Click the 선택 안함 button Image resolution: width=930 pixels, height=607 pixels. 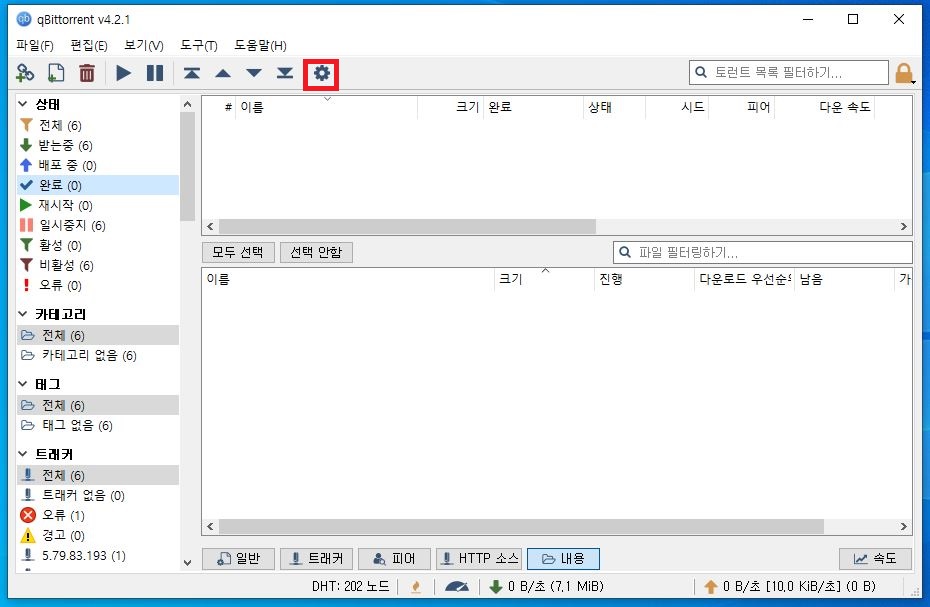316,252
